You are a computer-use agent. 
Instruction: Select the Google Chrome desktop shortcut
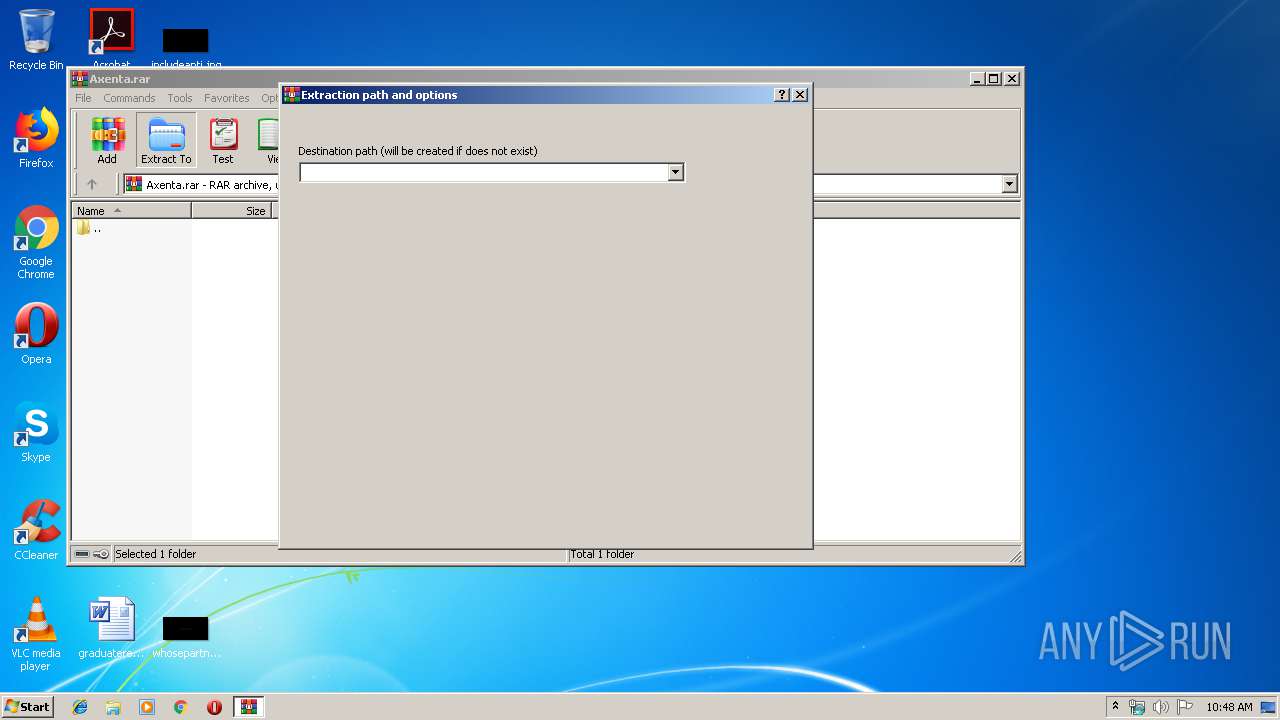click(36, 242)
